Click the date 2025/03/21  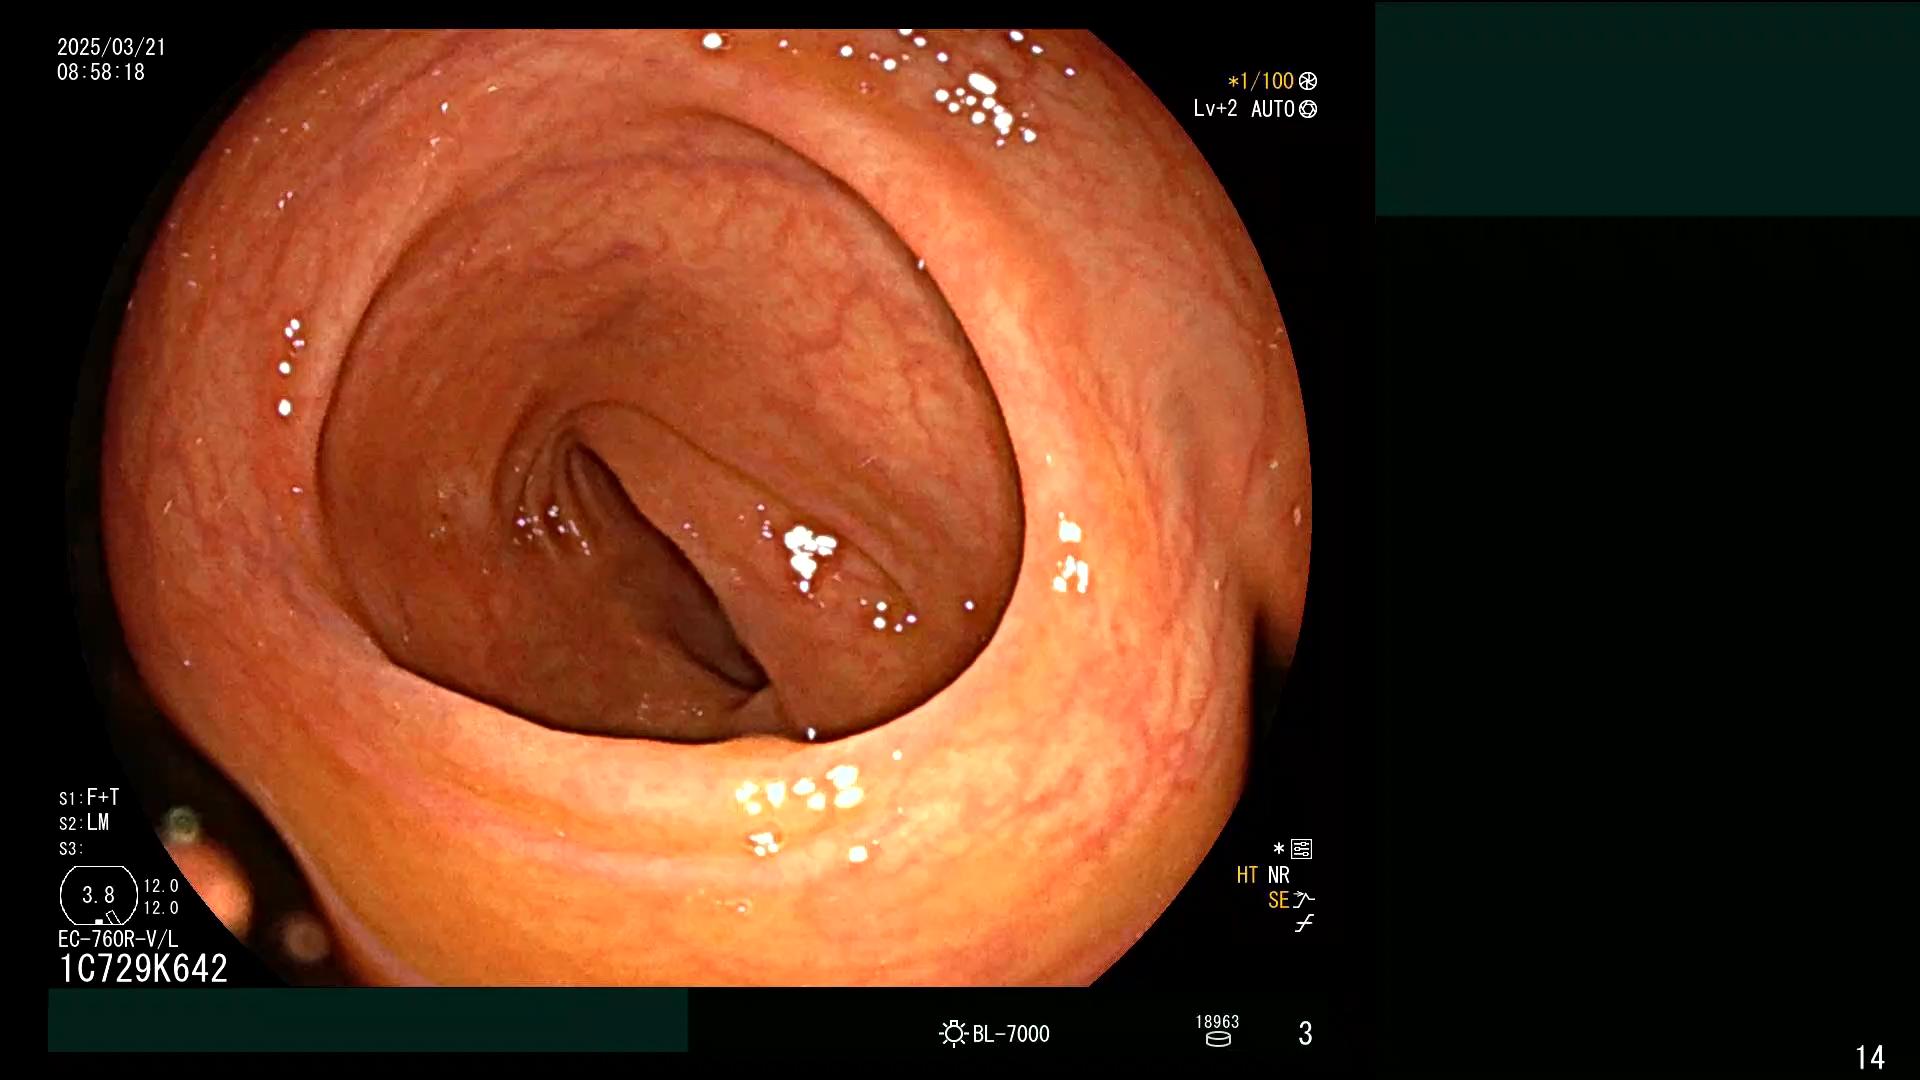coord(111,47)
